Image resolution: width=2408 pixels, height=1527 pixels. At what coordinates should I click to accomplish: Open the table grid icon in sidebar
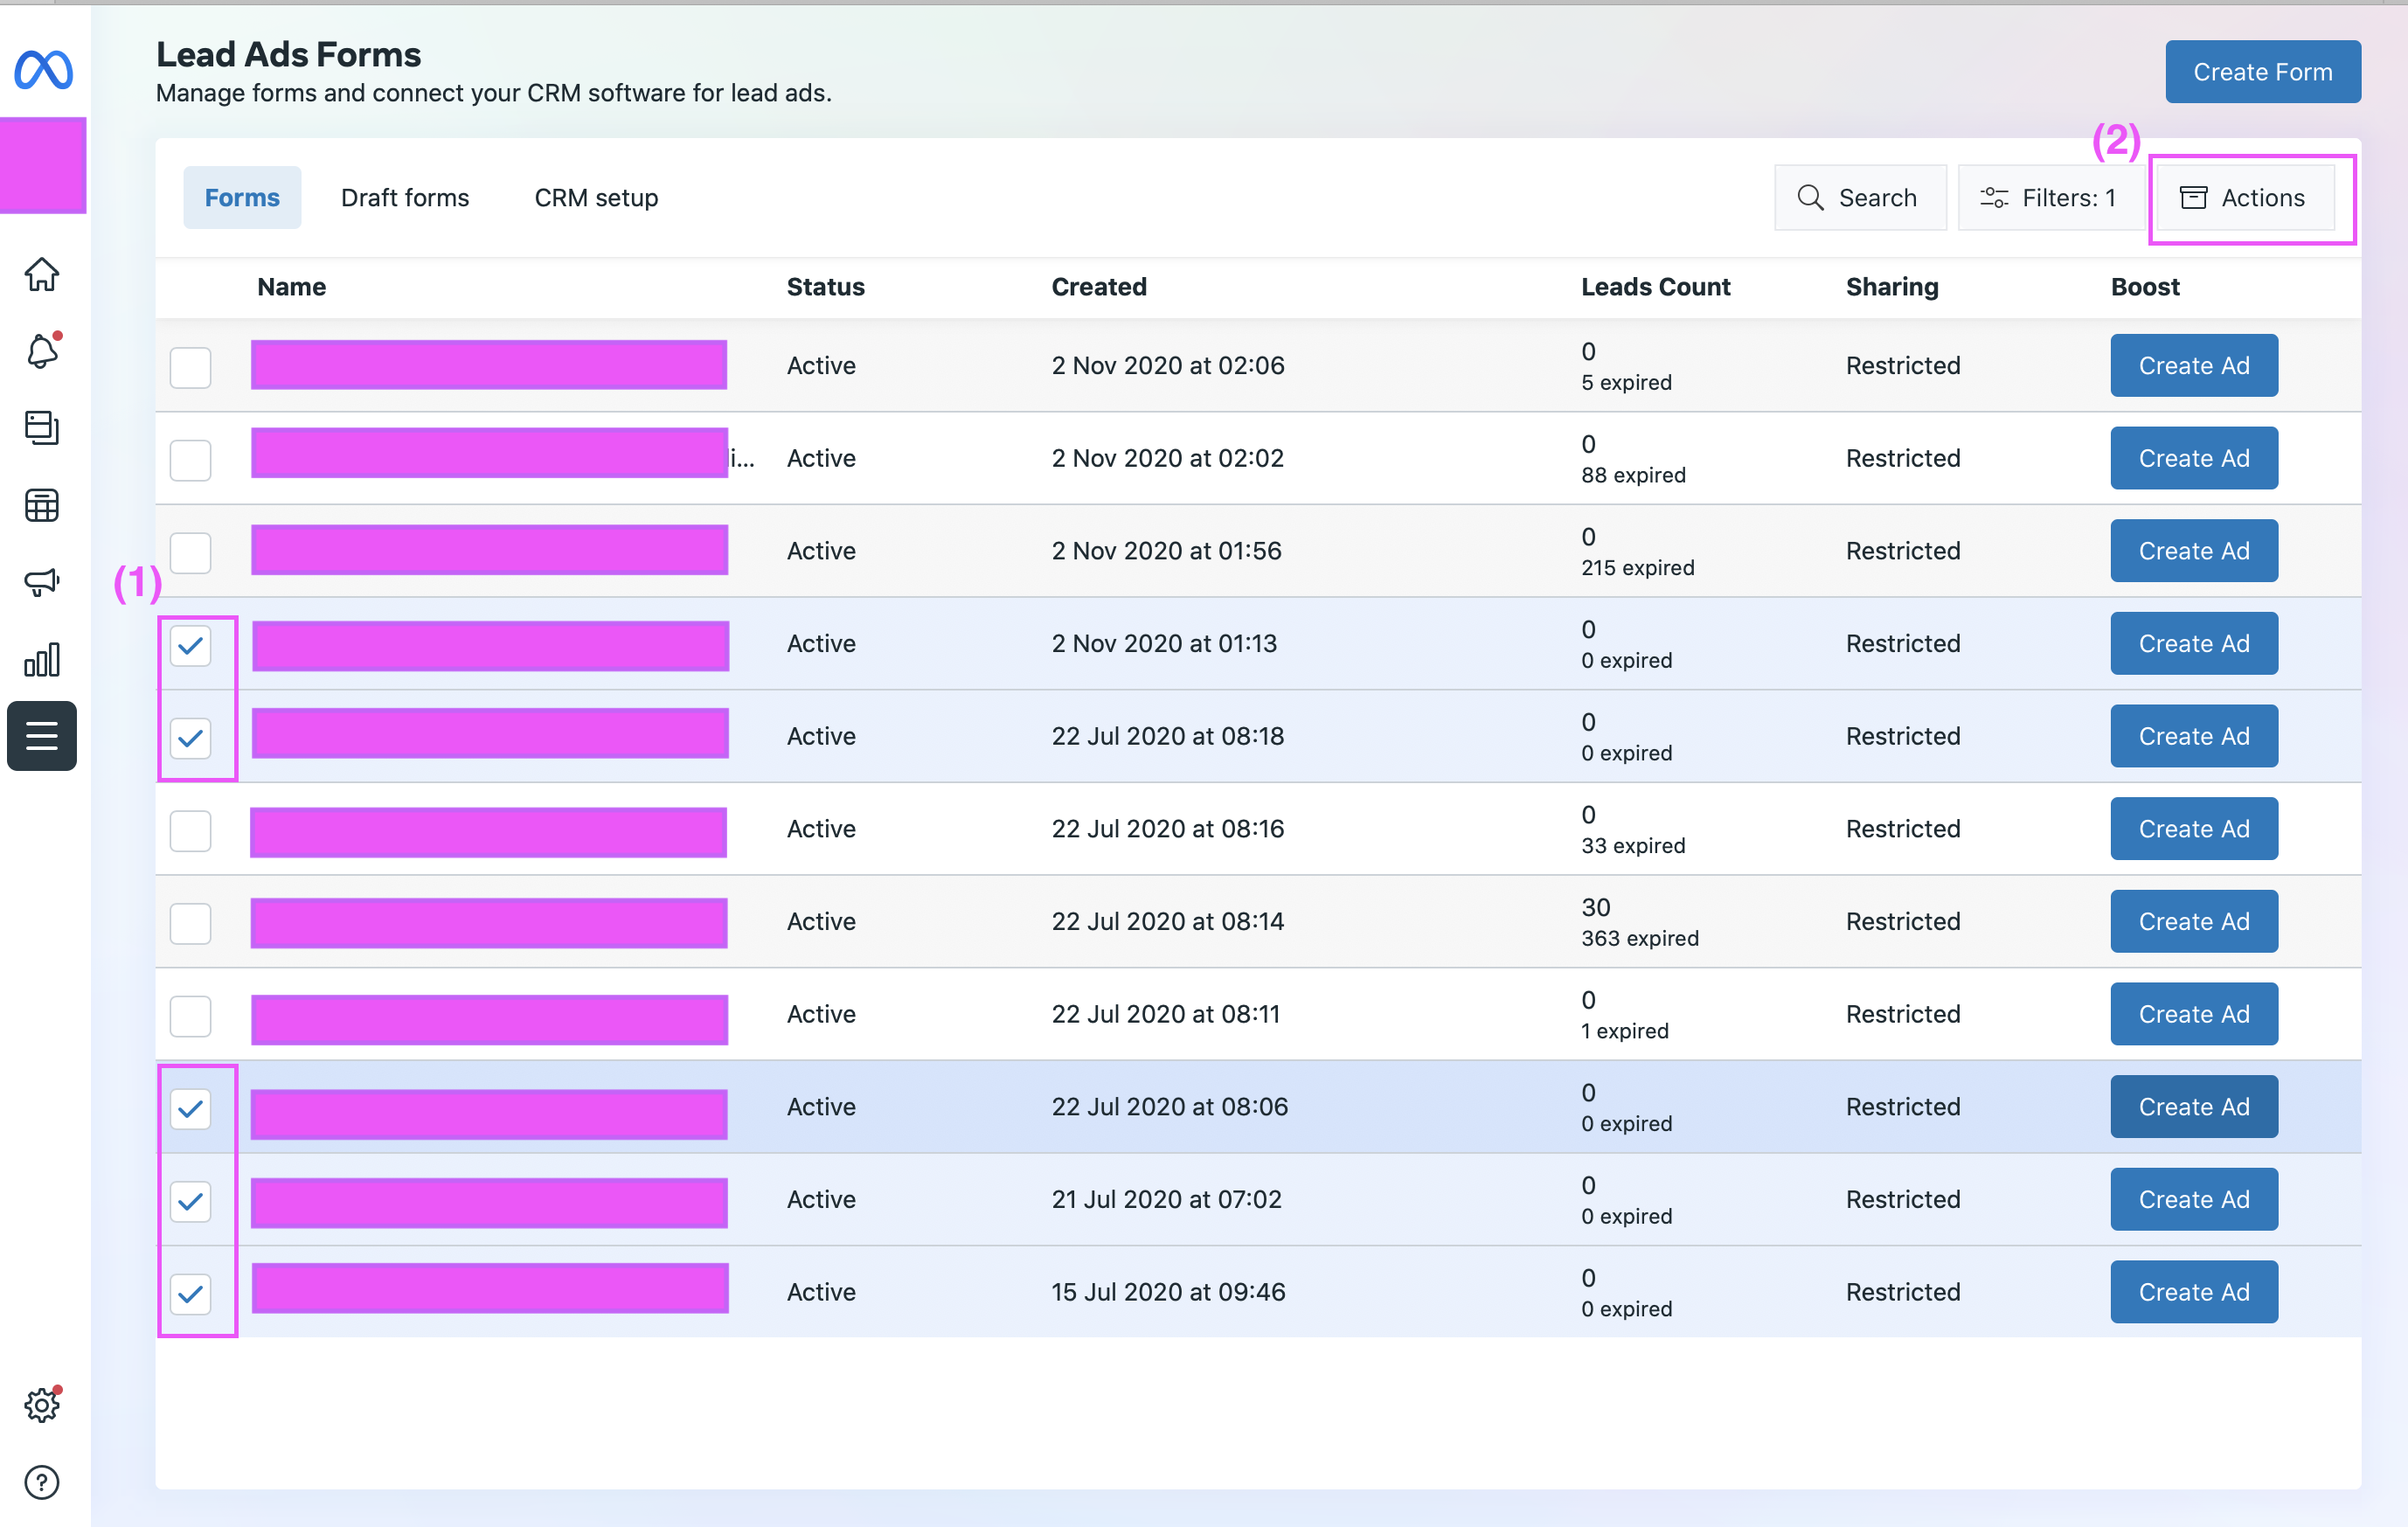click(x=42, y=505)
